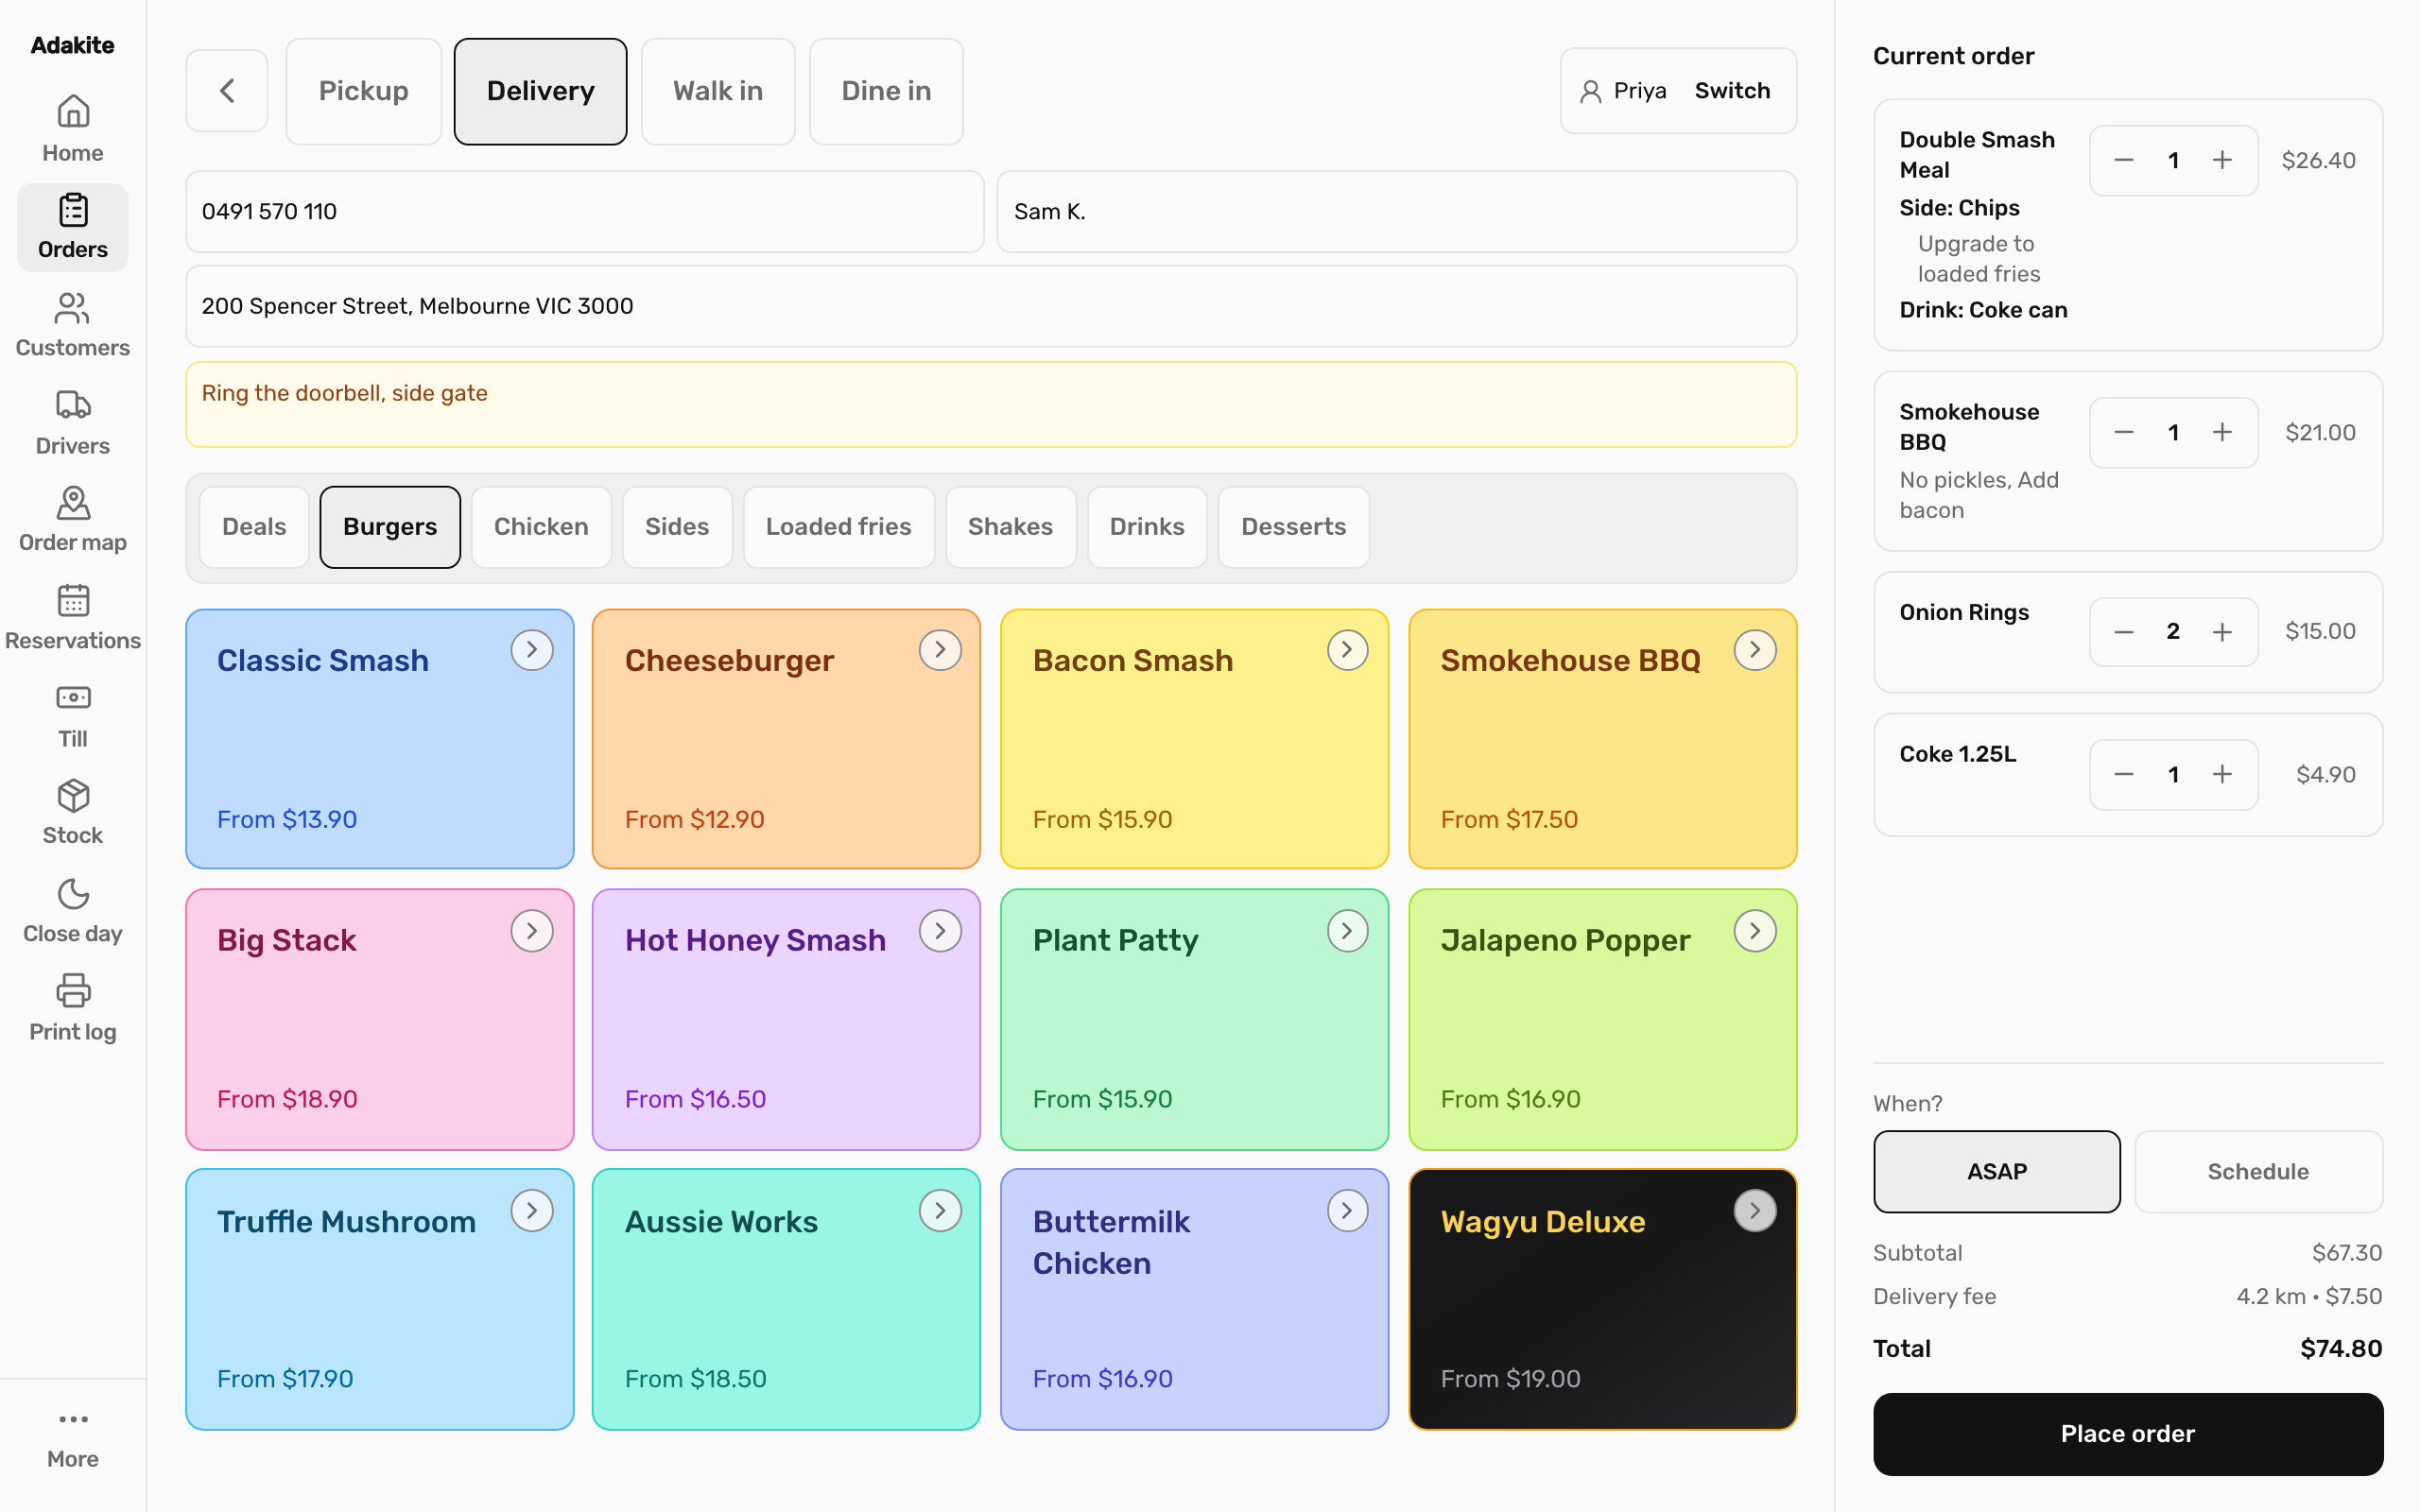Open the Chicken category tab

(541, 527)
